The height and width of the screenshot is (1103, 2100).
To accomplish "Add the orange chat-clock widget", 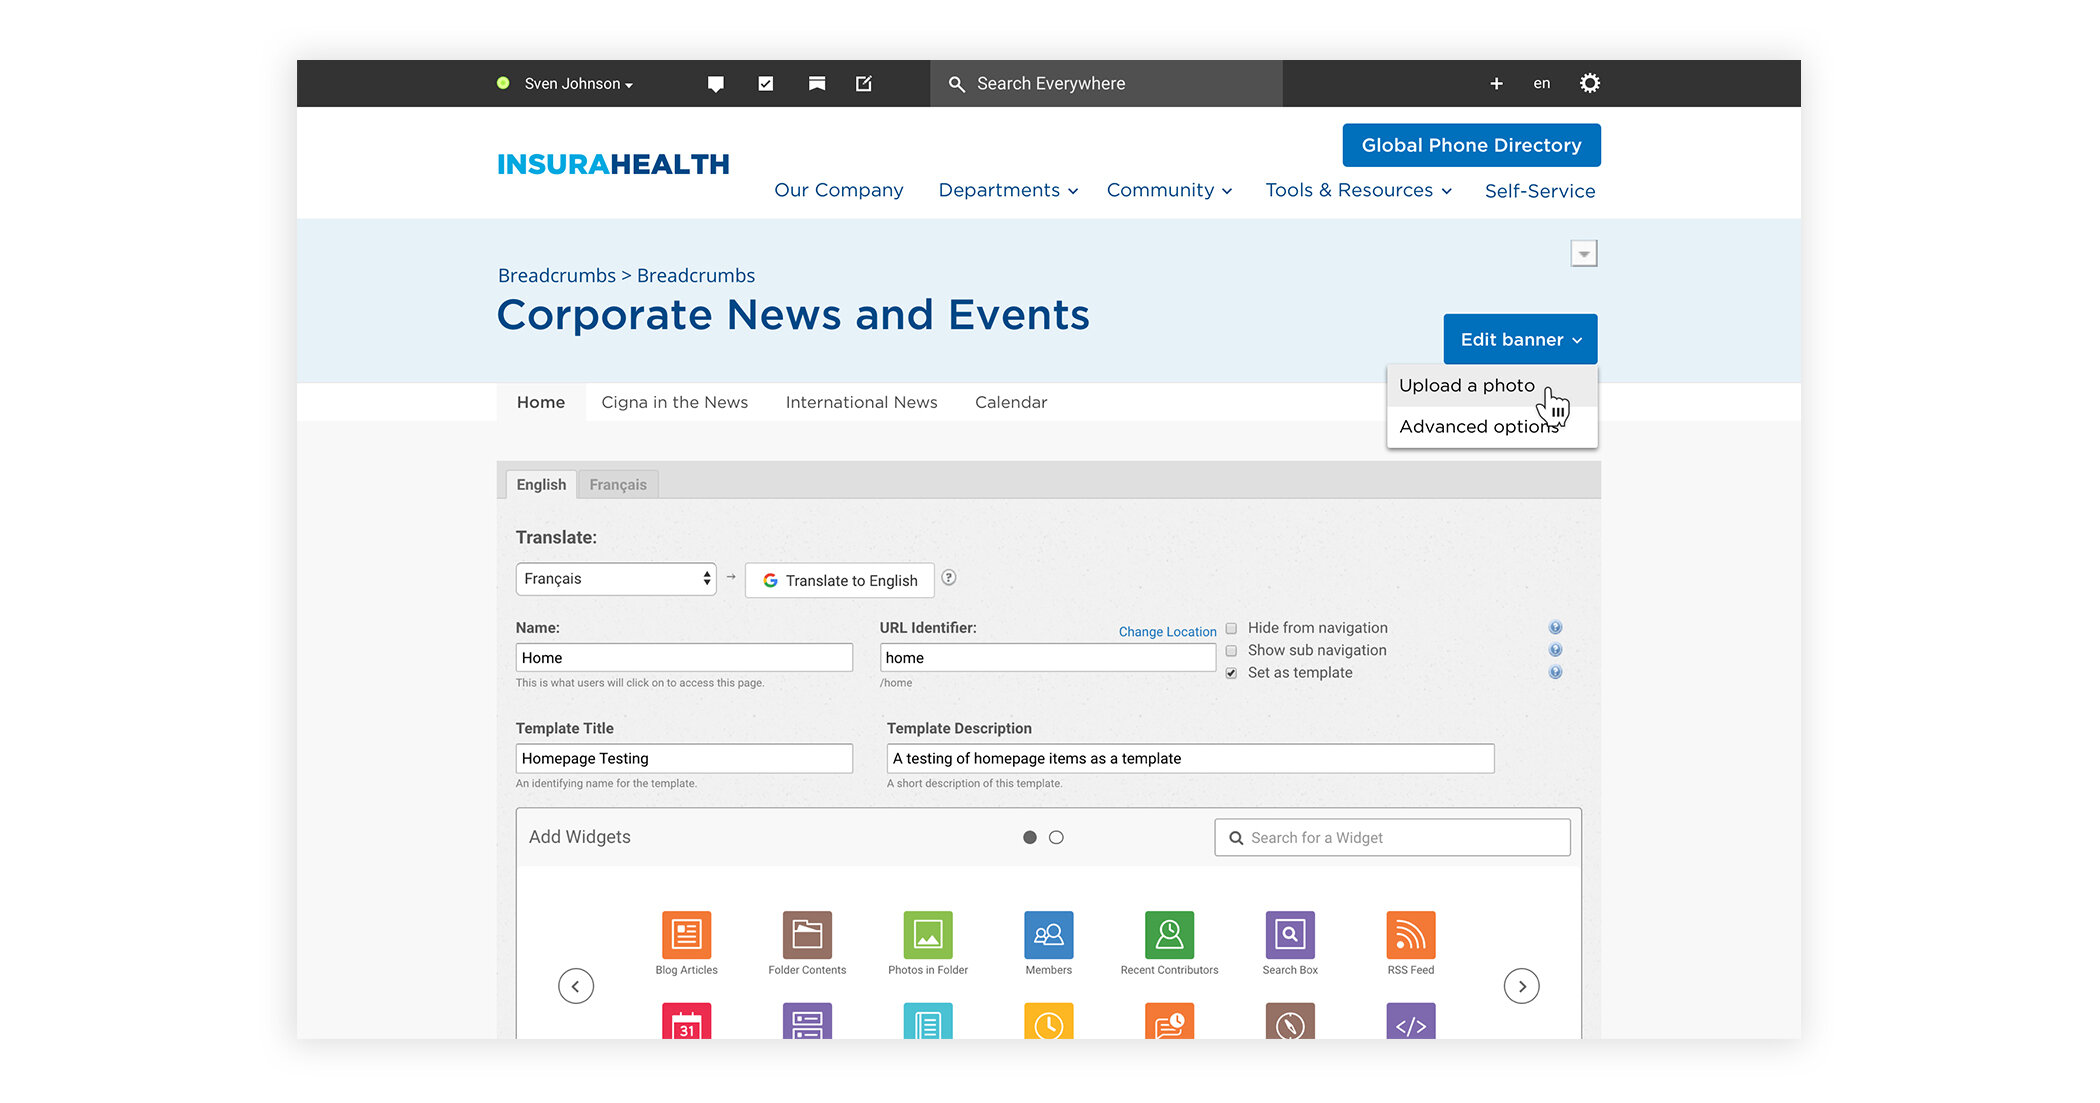I will (x=1169, y=1021).
